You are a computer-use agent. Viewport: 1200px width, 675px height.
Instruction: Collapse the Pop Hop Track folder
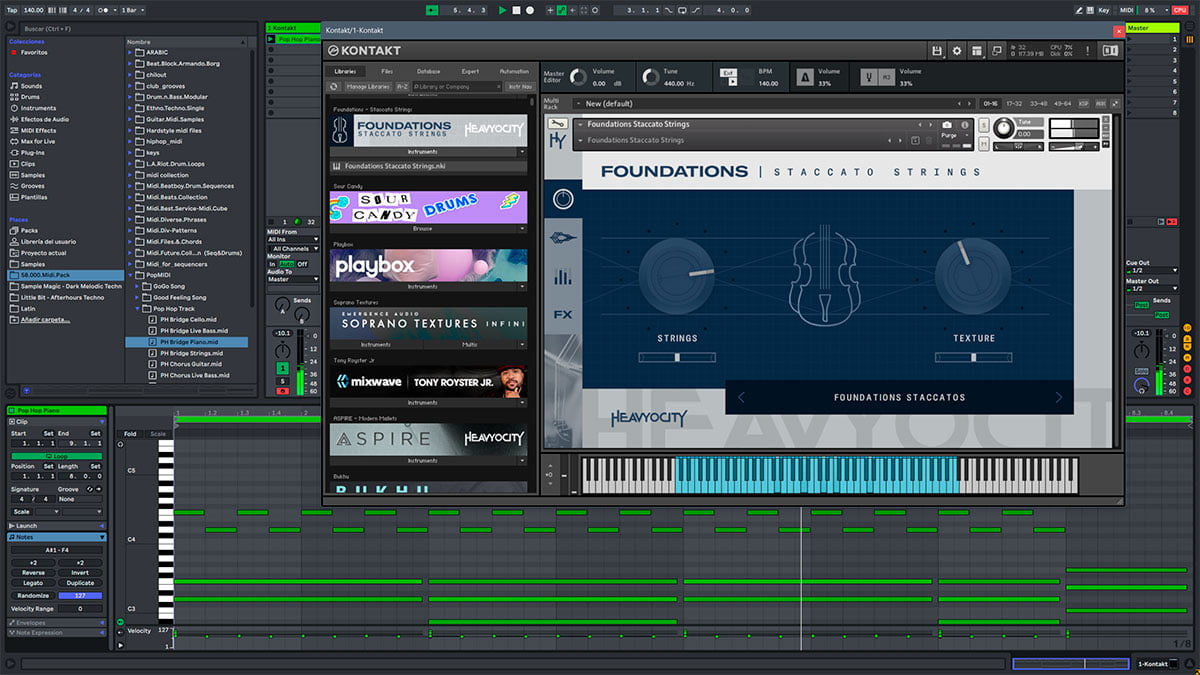(x=138, y=308)
